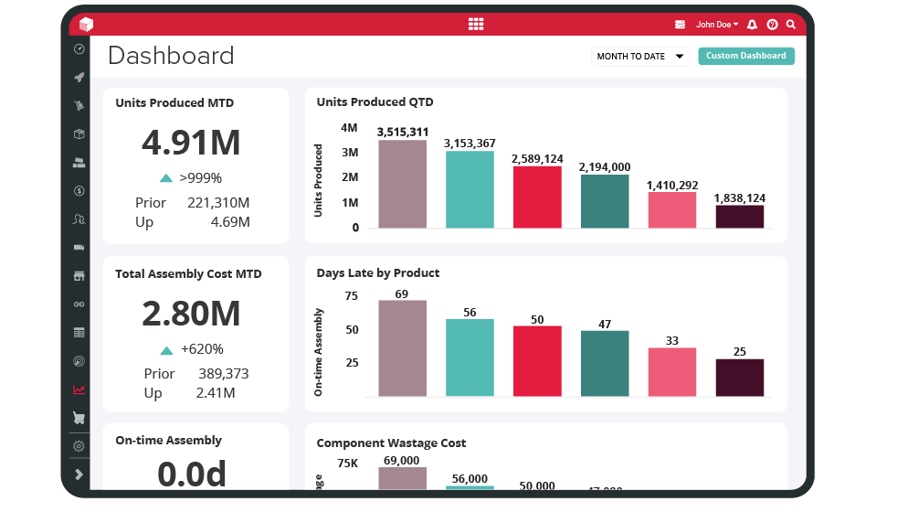
Task: Open the storefront icon sidebar item
Action: click(x=79, y=276)
